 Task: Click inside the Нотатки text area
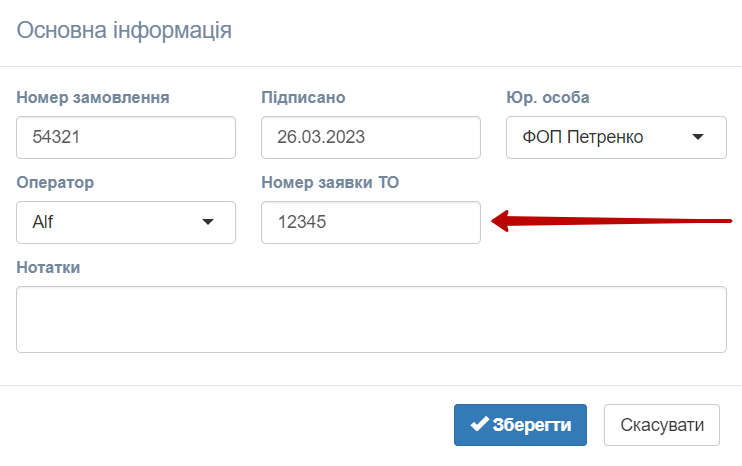click(371, 319)
